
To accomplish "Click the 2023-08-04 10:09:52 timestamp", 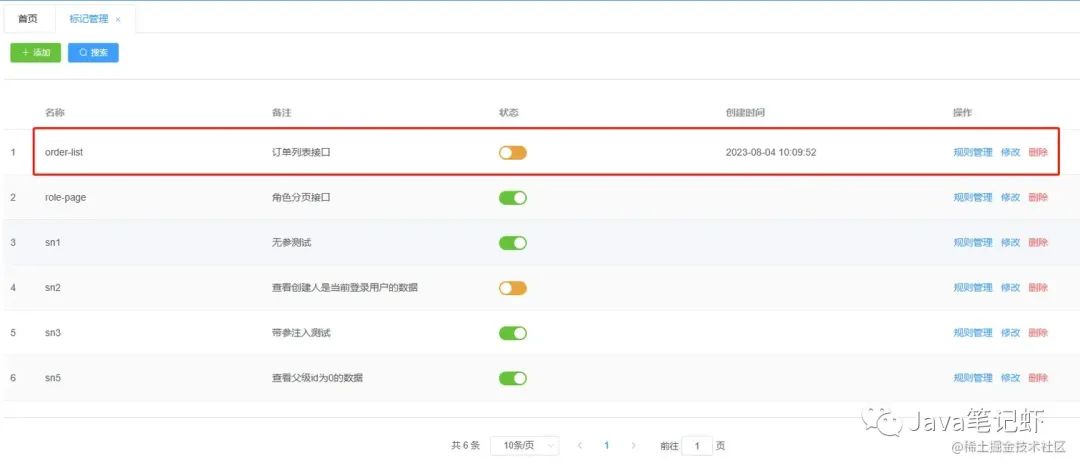I will click(771, 152).
